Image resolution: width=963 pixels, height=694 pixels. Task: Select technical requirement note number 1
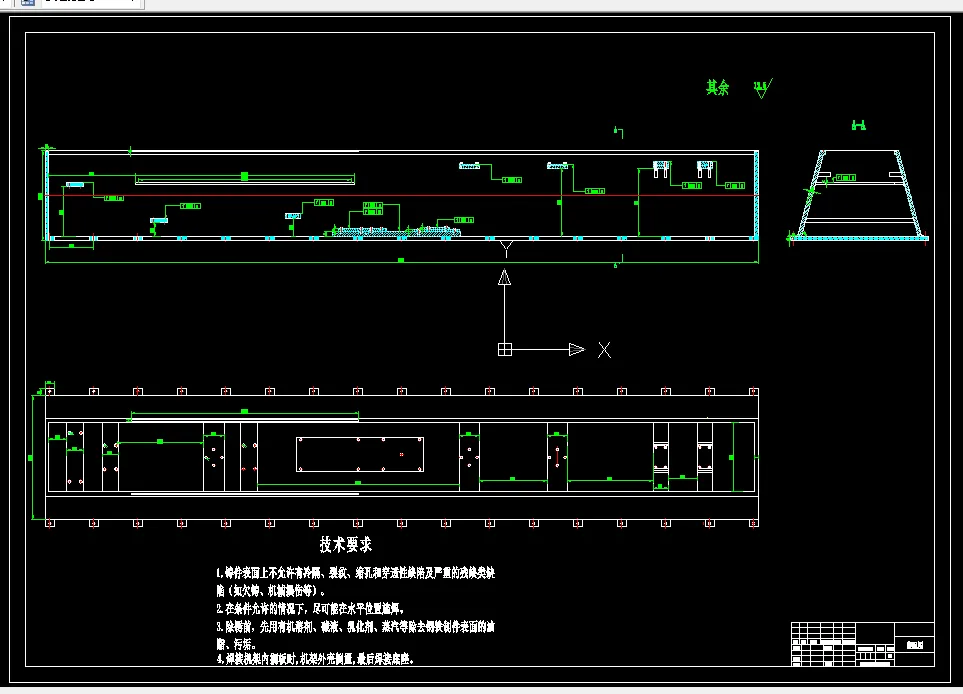tap(355, 581)
